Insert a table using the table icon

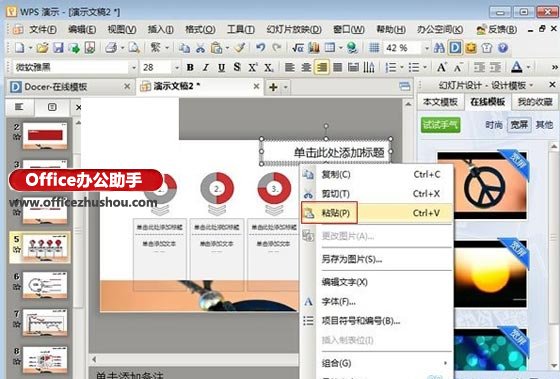330,48
